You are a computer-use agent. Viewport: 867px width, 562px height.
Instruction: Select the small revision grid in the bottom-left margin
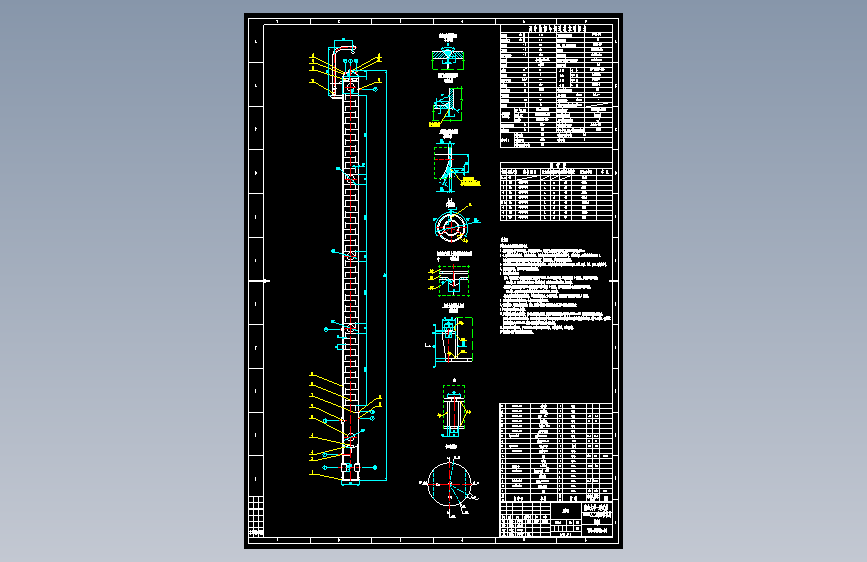click(x=256, y=516)
